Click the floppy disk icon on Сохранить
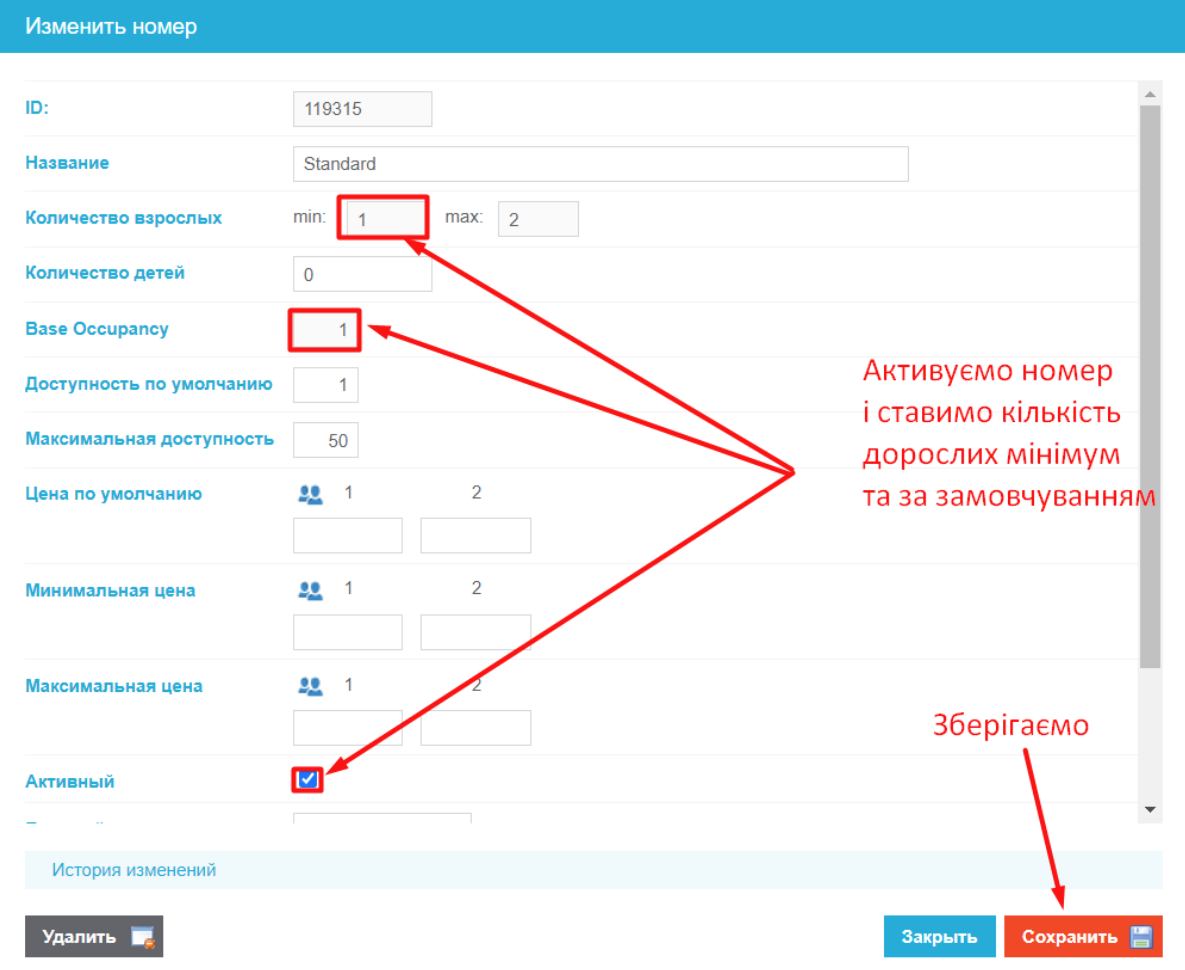The width and height of the screenshot is (1185, 970). tap(1141, 937)
